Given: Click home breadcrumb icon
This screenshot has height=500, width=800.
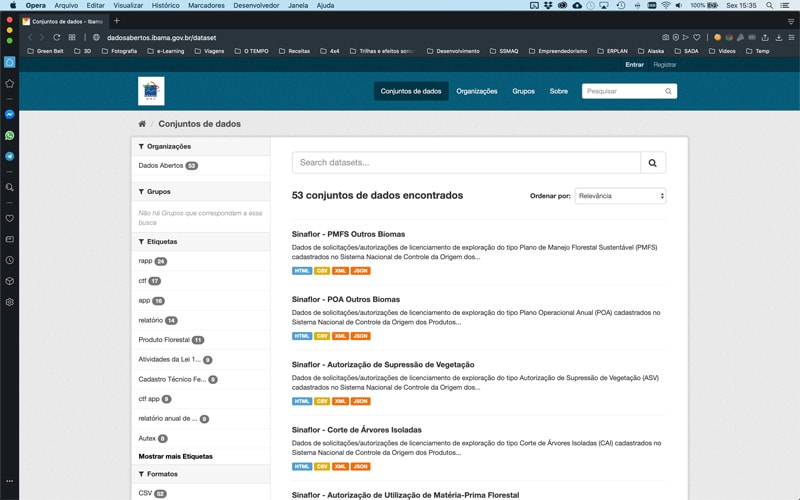Looking at the screenshot, I should coord(142,123).
